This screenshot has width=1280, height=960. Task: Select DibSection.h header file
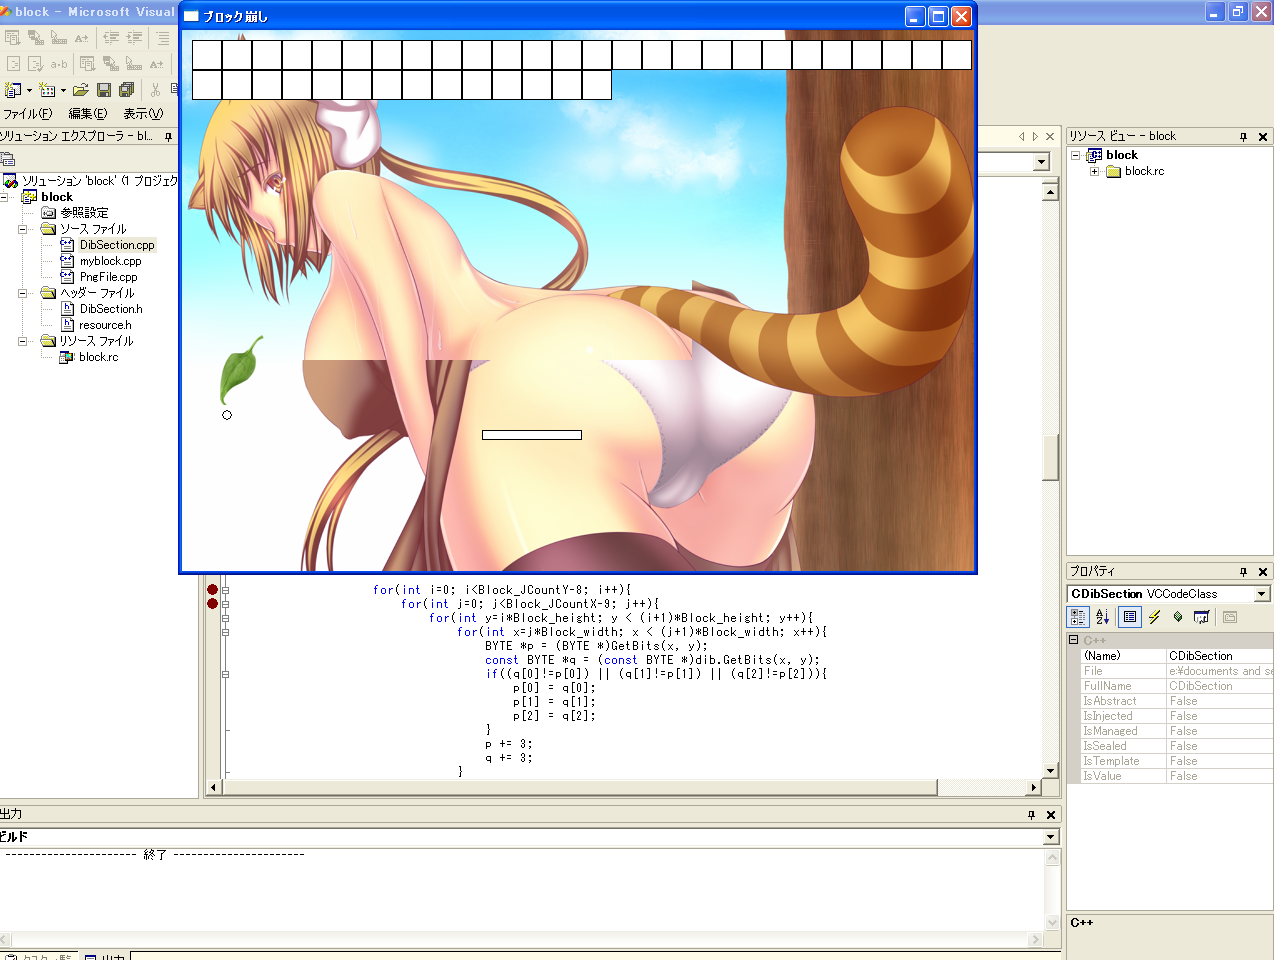tap(111, 309)
